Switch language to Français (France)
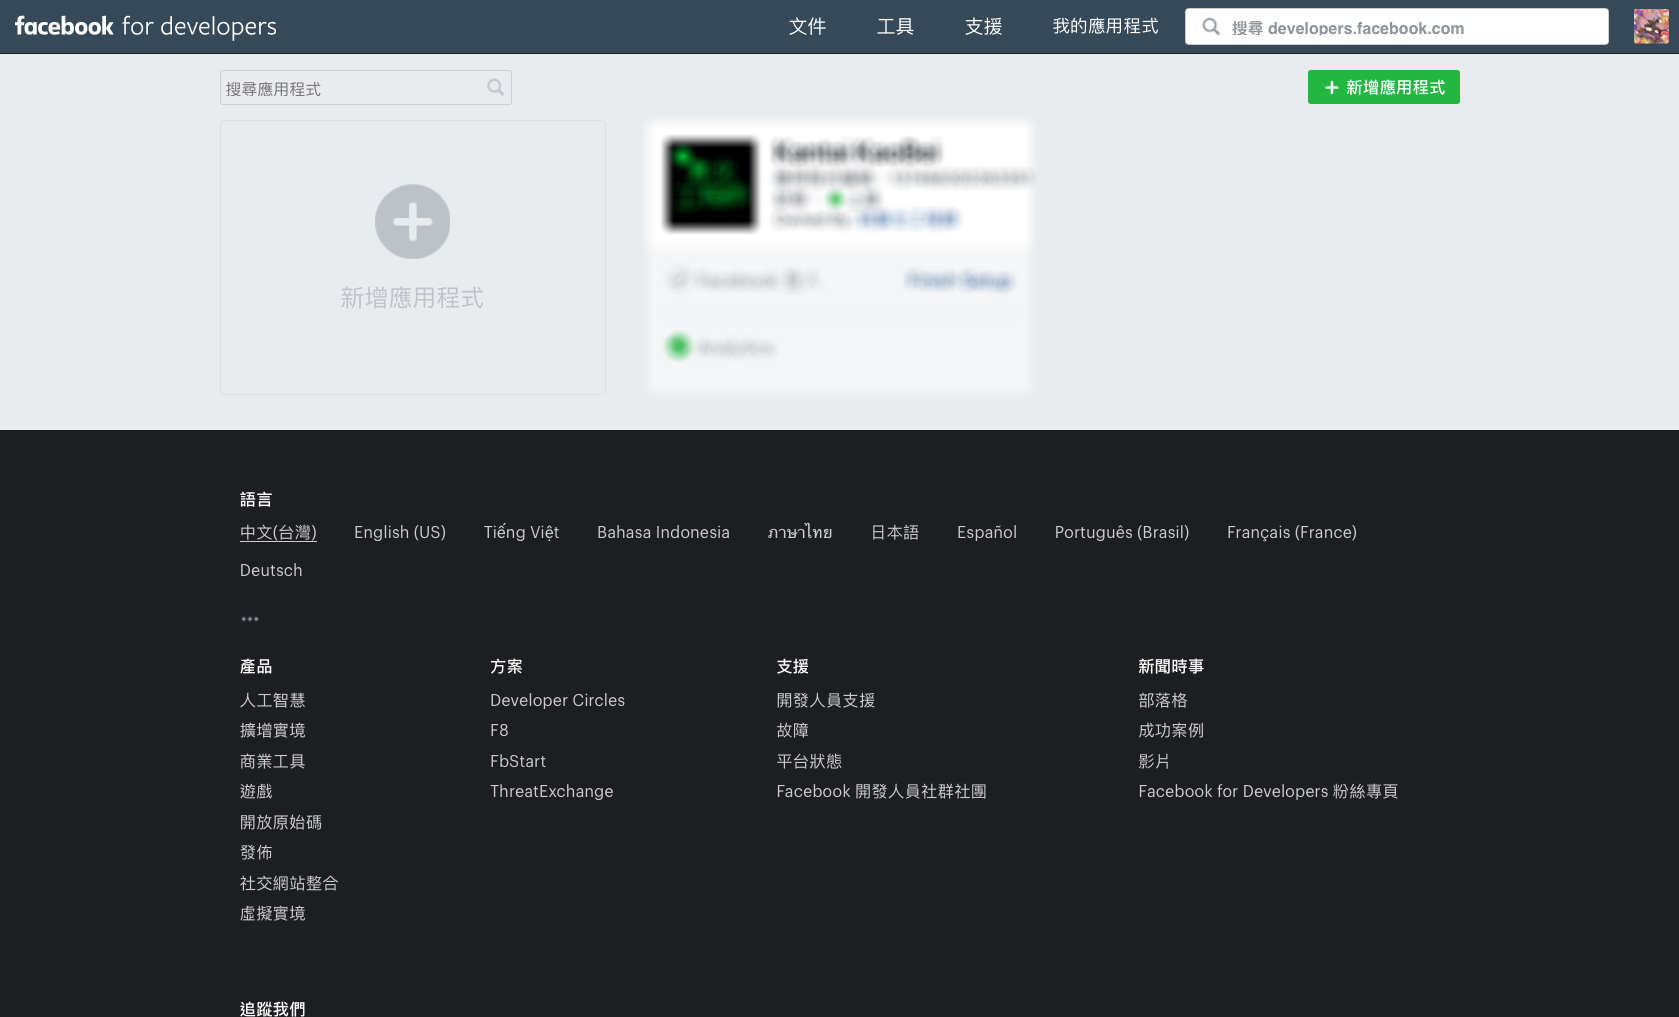 [x=1292, y=532]
